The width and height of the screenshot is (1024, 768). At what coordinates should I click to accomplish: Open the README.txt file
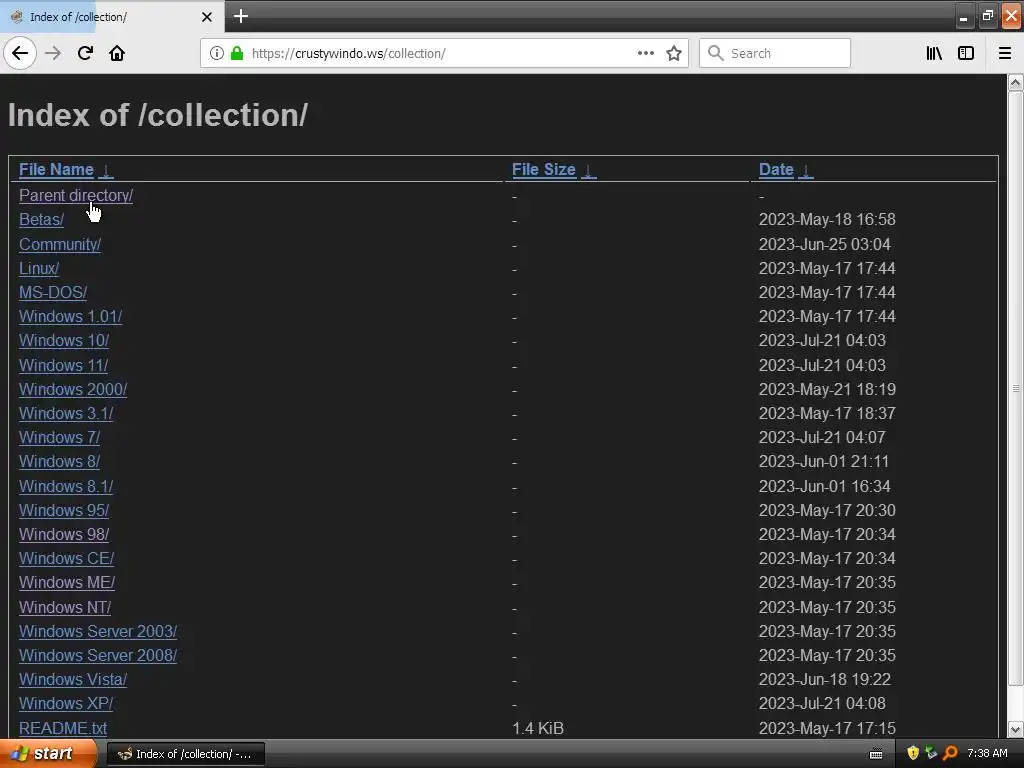[63, 728]
